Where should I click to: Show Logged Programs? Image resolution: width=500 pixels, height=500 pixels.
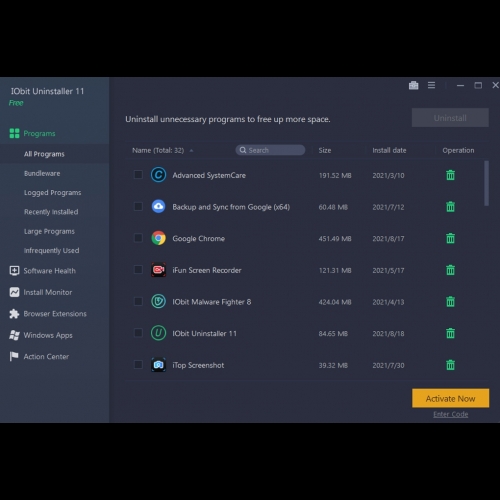point(52,193)
